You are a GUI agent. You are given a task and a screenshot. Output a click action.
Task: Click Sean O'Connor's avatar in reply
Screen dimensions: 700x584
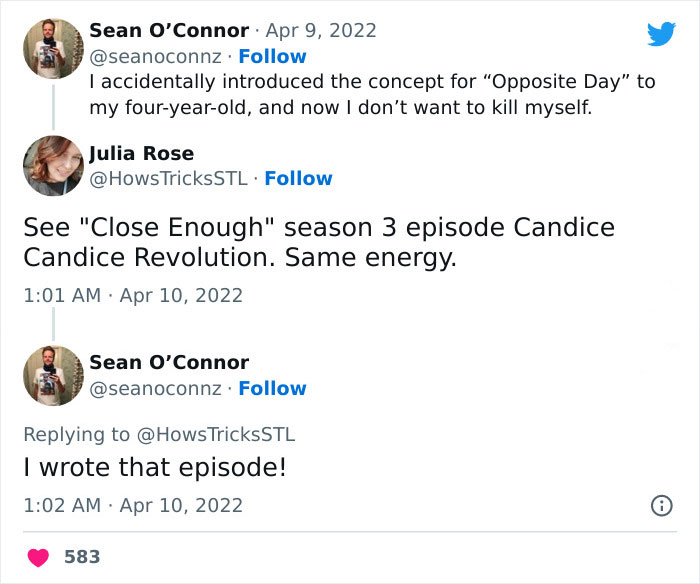tap(53, 375)
